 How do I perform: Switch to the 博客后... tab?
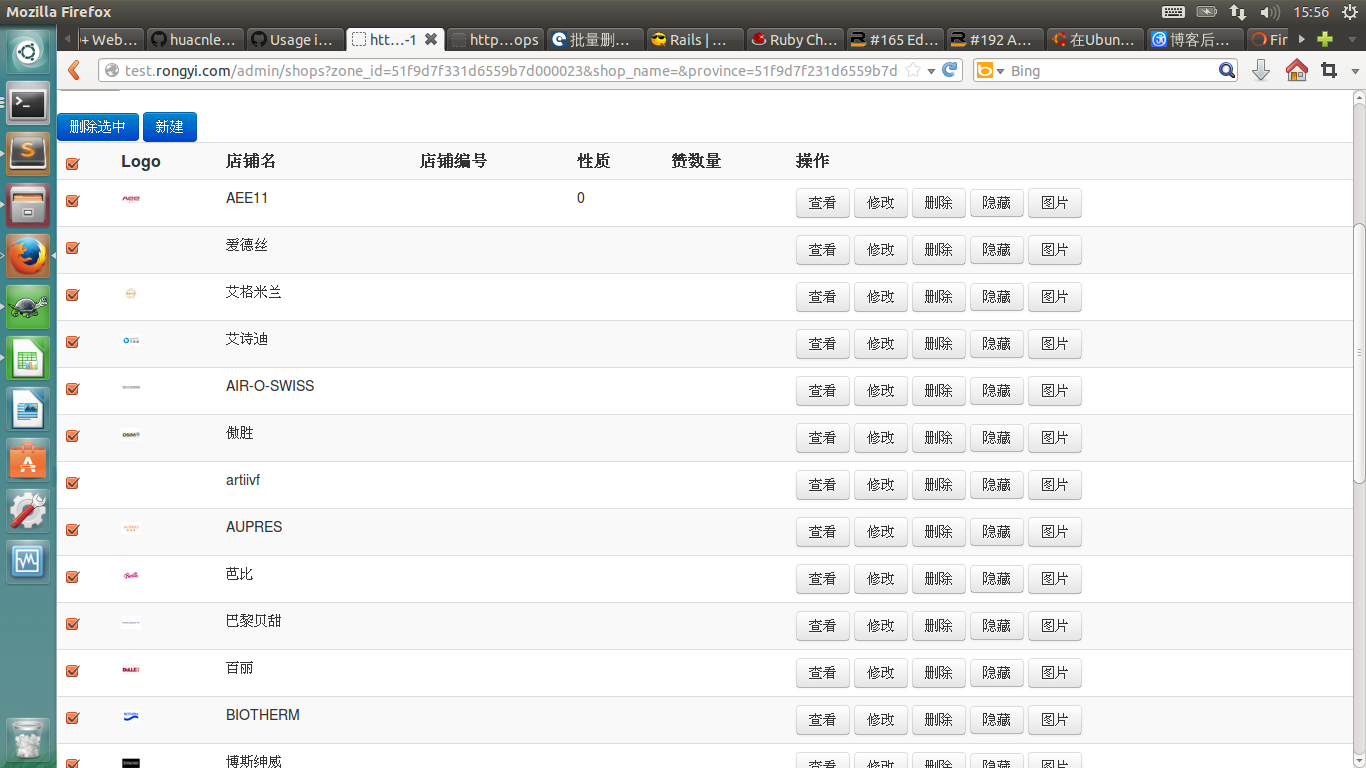coord(1195,40)
